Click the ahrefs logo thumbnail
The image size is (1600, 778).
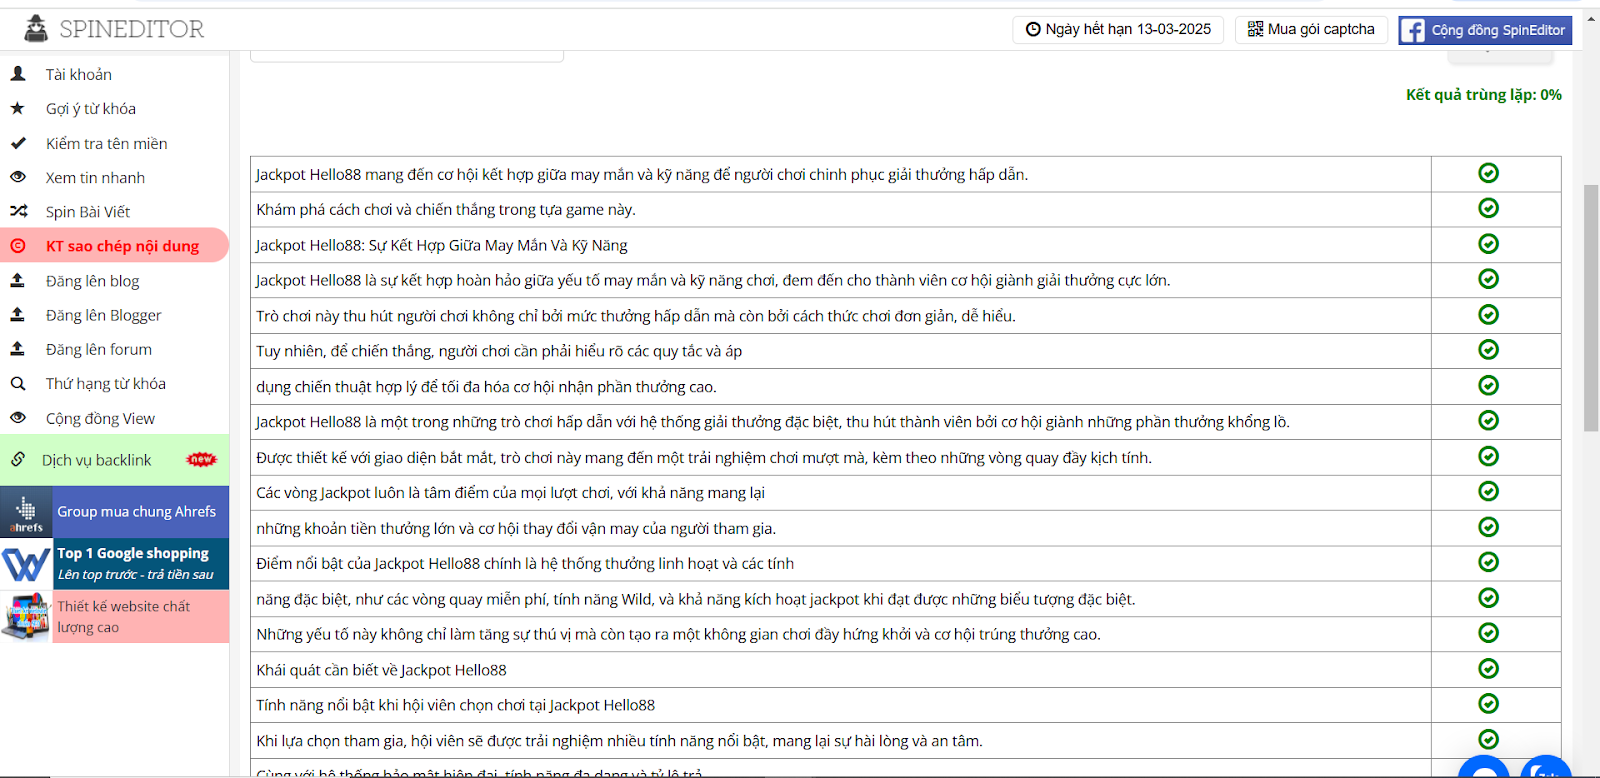[x=26, y=512]
